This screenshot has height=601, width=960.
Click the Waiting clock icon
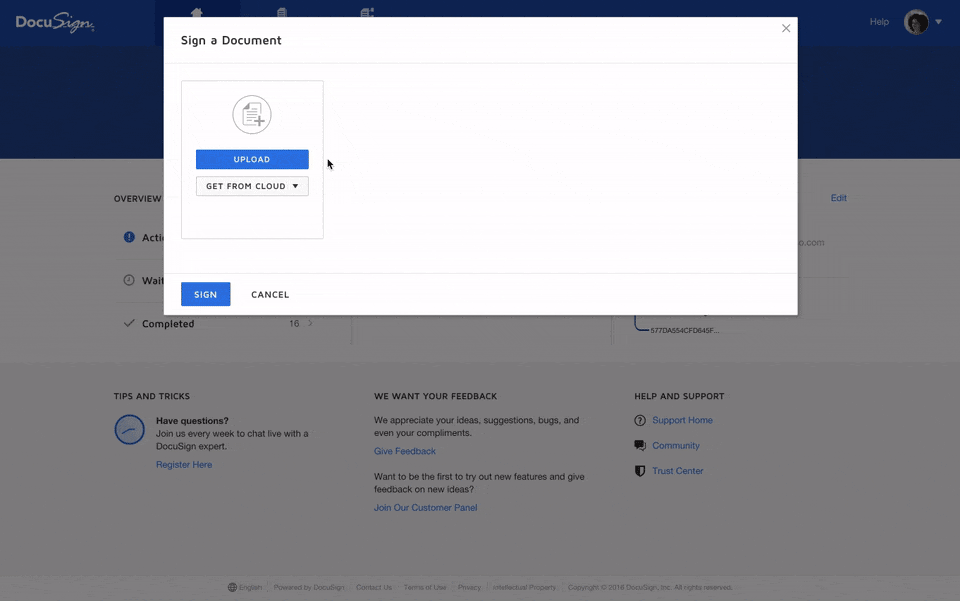(x=129, y=281)
